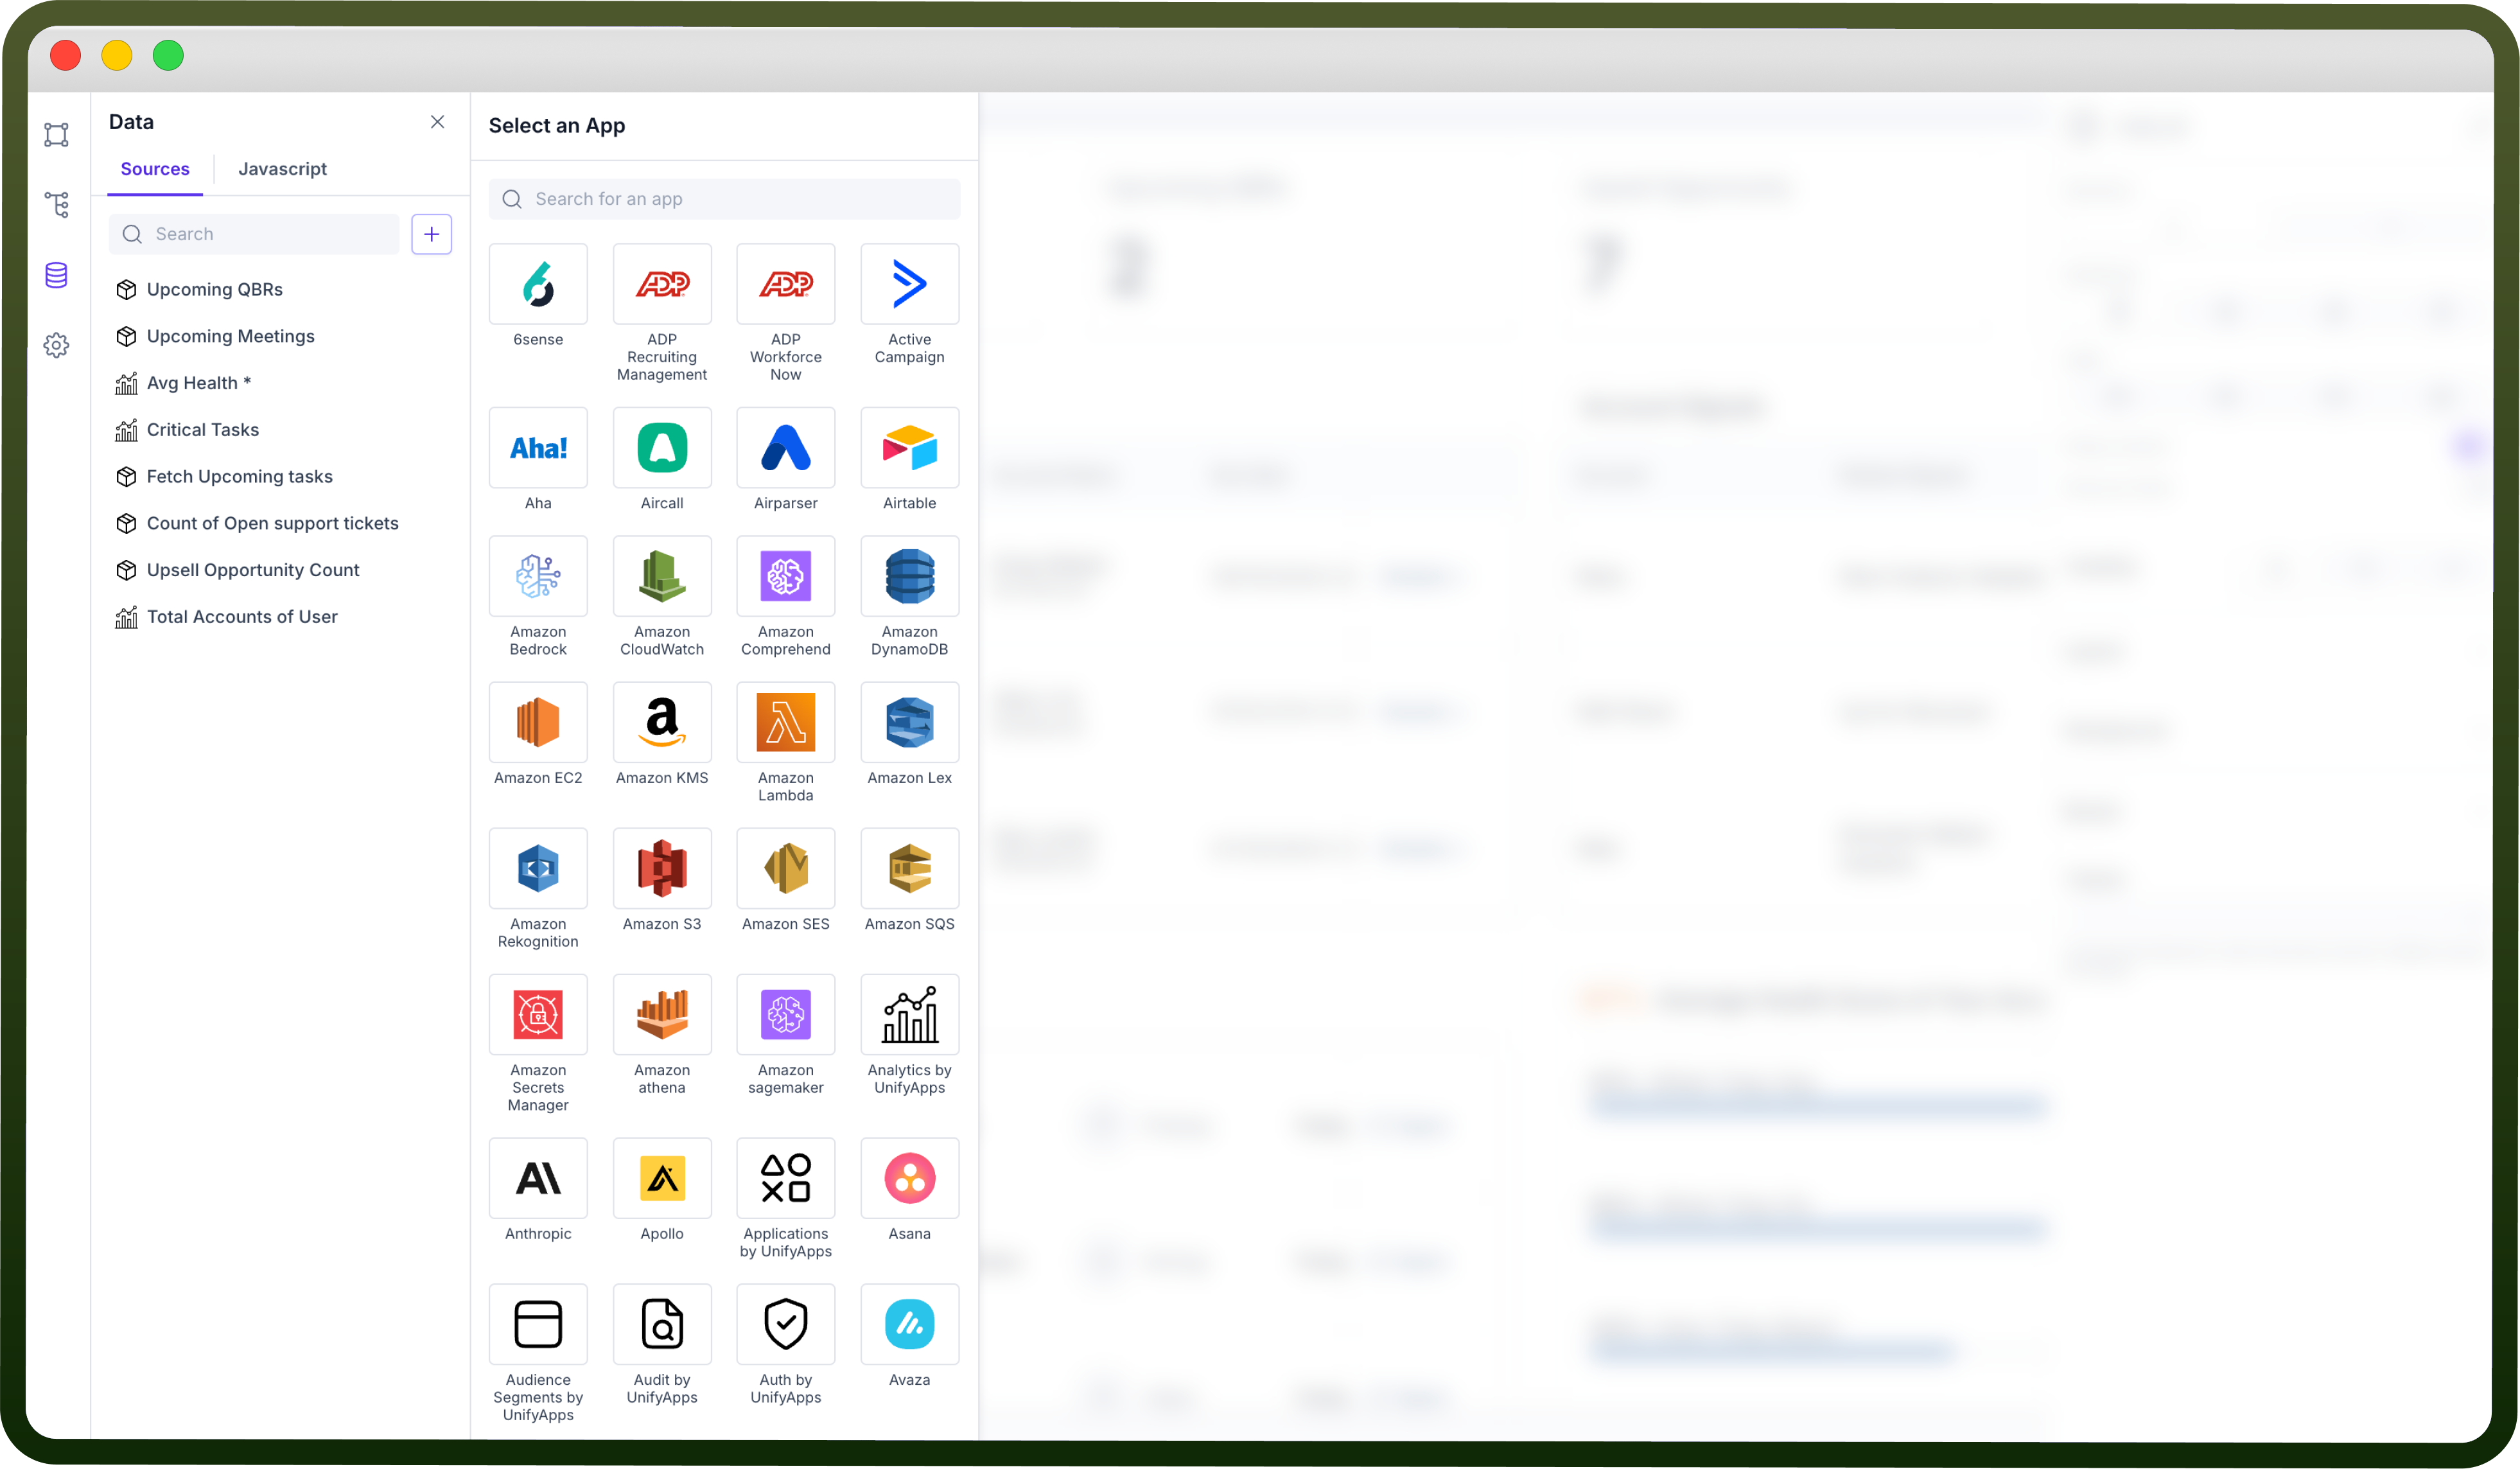Choose the Amazon Lex app icon
The image size is (2520, 1469).
click(910, 722)
